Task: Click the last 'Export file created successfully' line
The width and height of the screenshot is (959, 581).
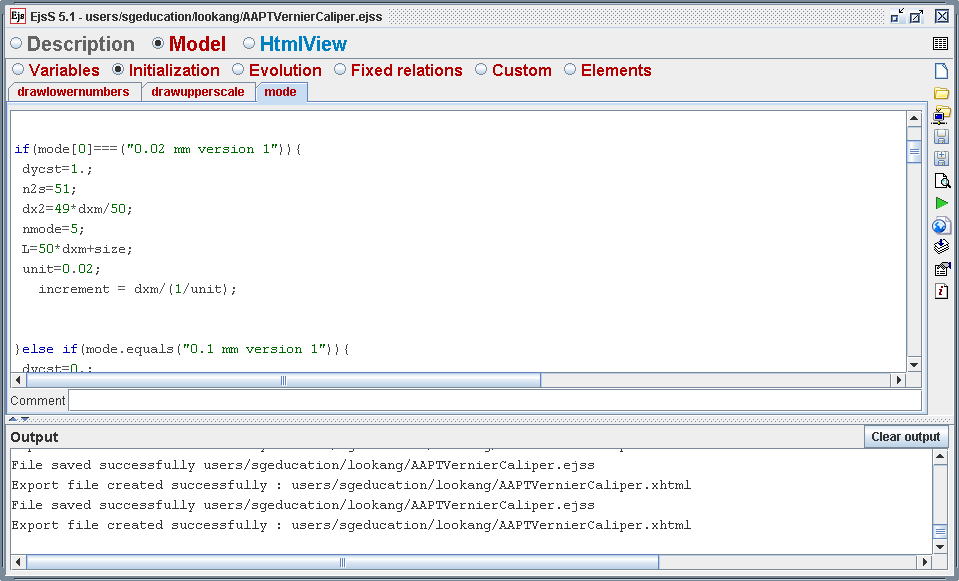Action: coord(351,525)
